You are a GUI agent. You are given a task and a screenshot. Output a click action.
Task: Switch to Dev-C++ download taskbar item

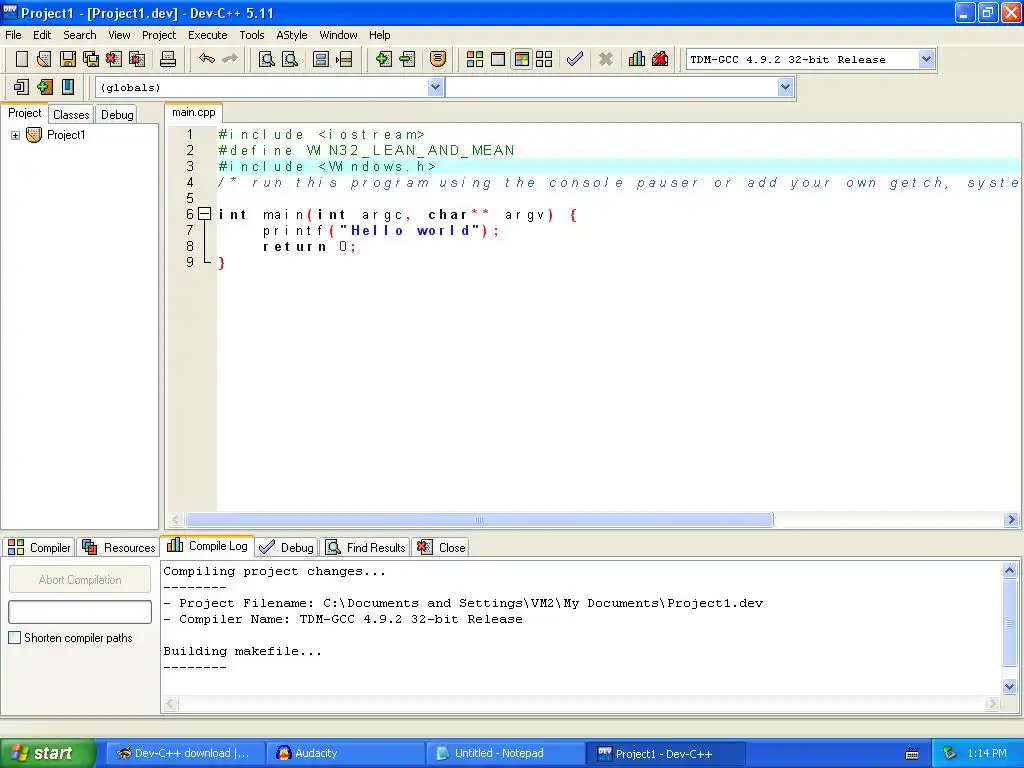(185, 753)
